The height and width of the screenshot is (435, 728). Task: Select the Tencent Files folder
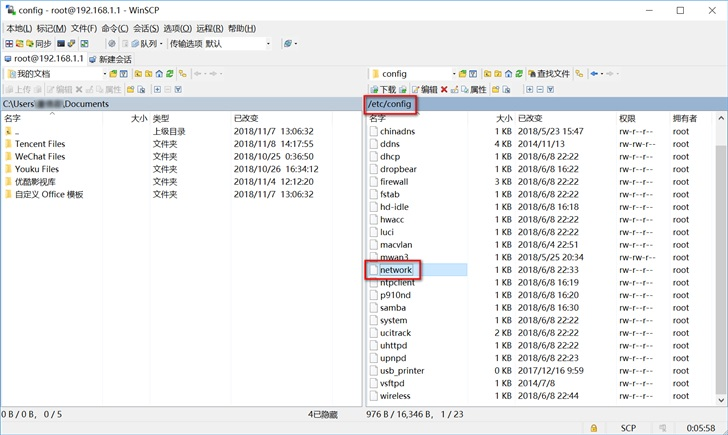coord(40,144)
